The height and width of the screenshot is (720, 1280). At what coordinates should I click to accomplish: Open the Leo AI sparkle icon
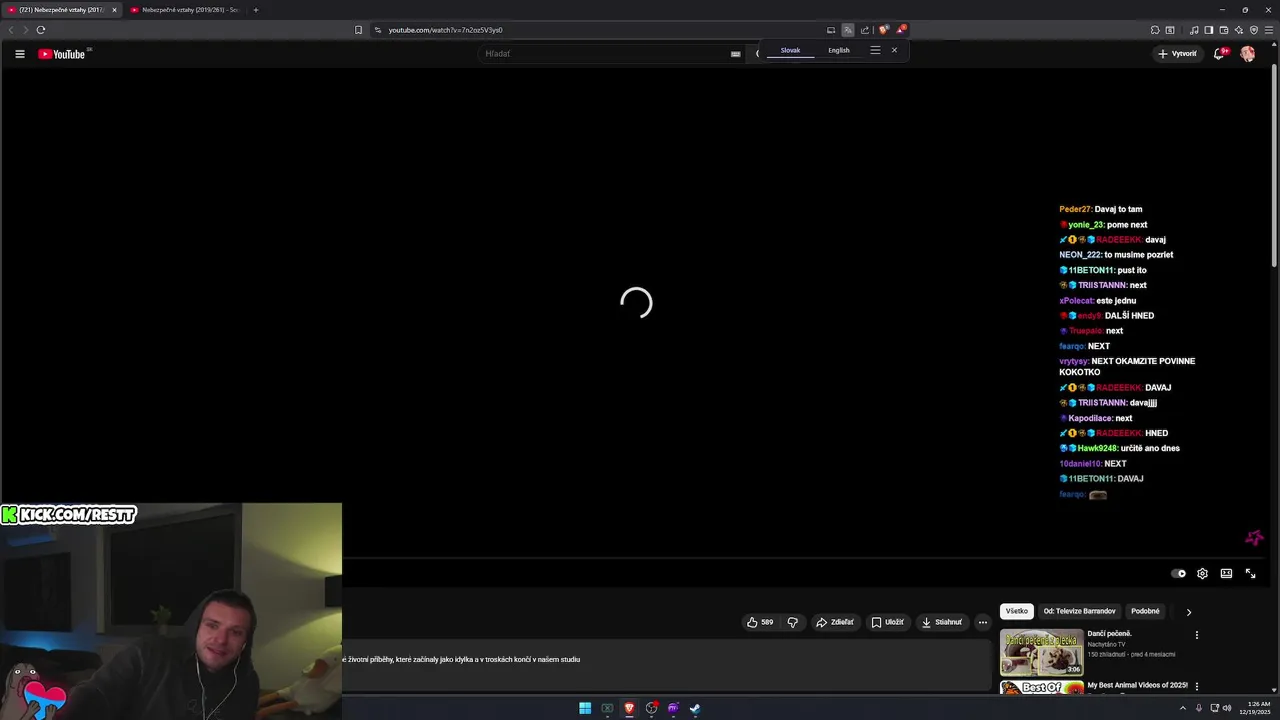1238,30
